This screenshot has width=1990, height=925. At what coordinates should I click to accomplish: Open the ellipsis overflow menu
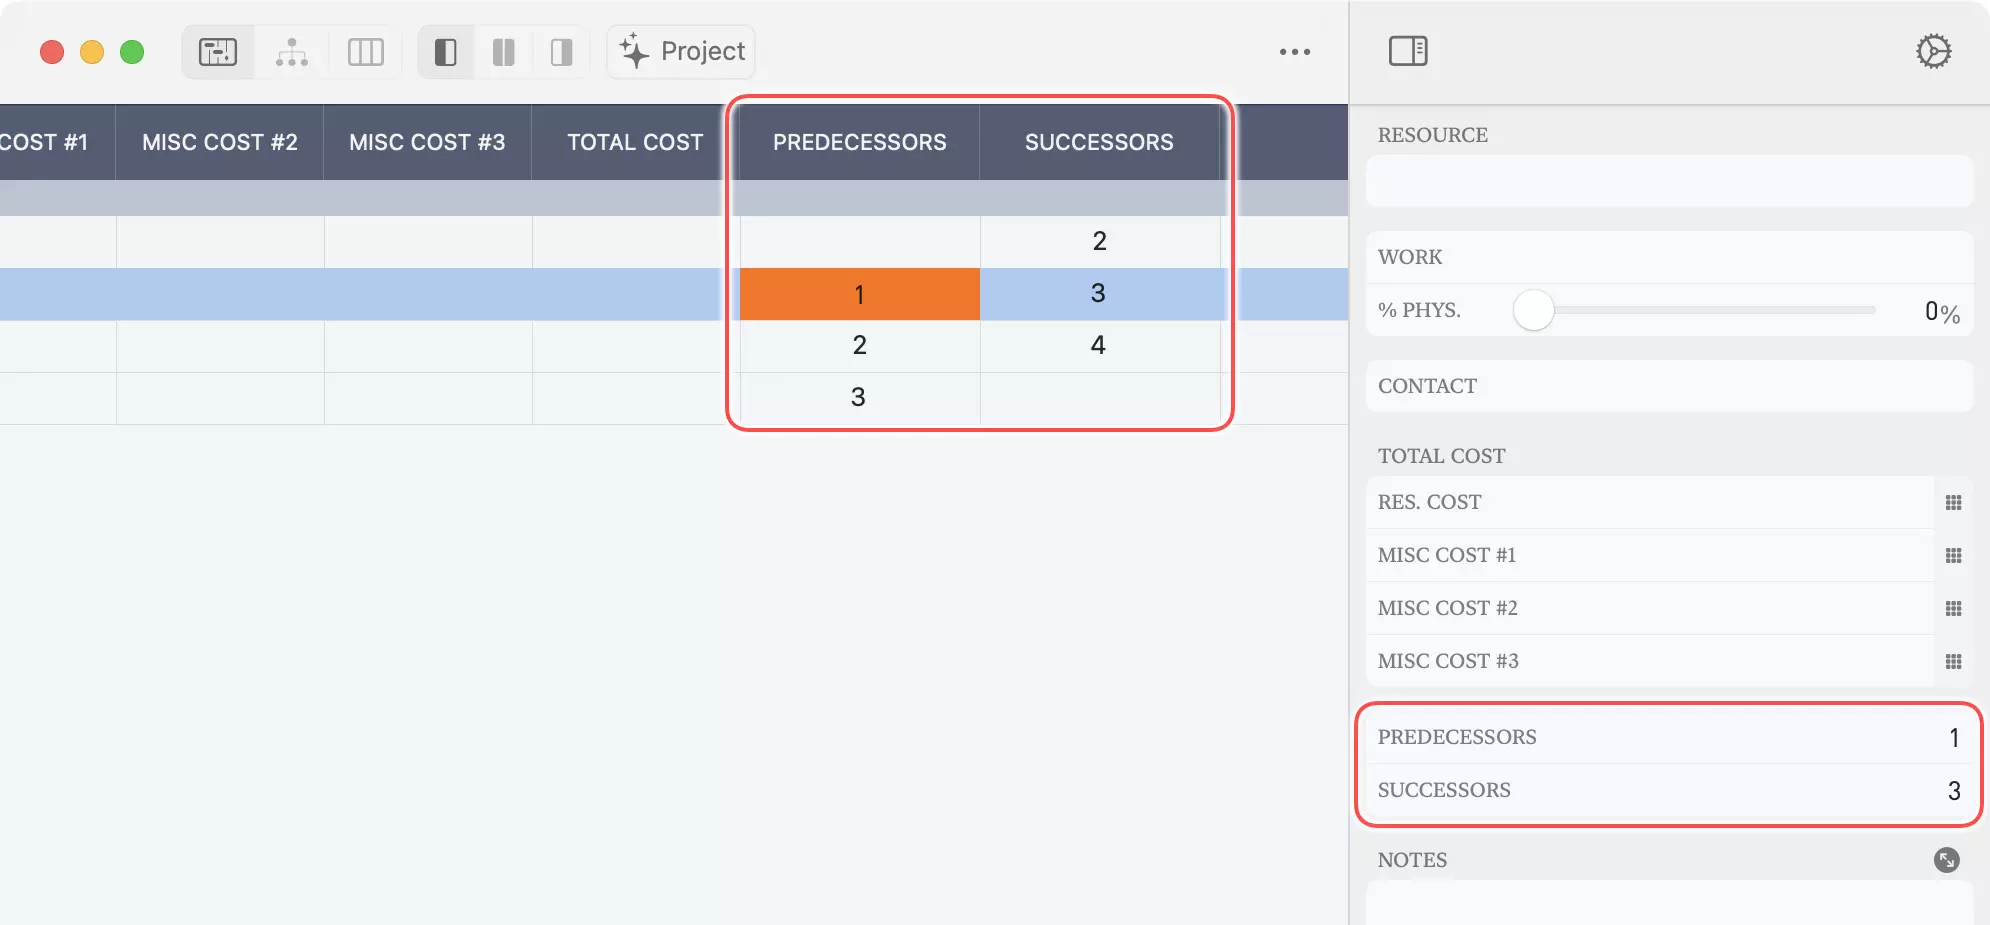click(1294, 51)
